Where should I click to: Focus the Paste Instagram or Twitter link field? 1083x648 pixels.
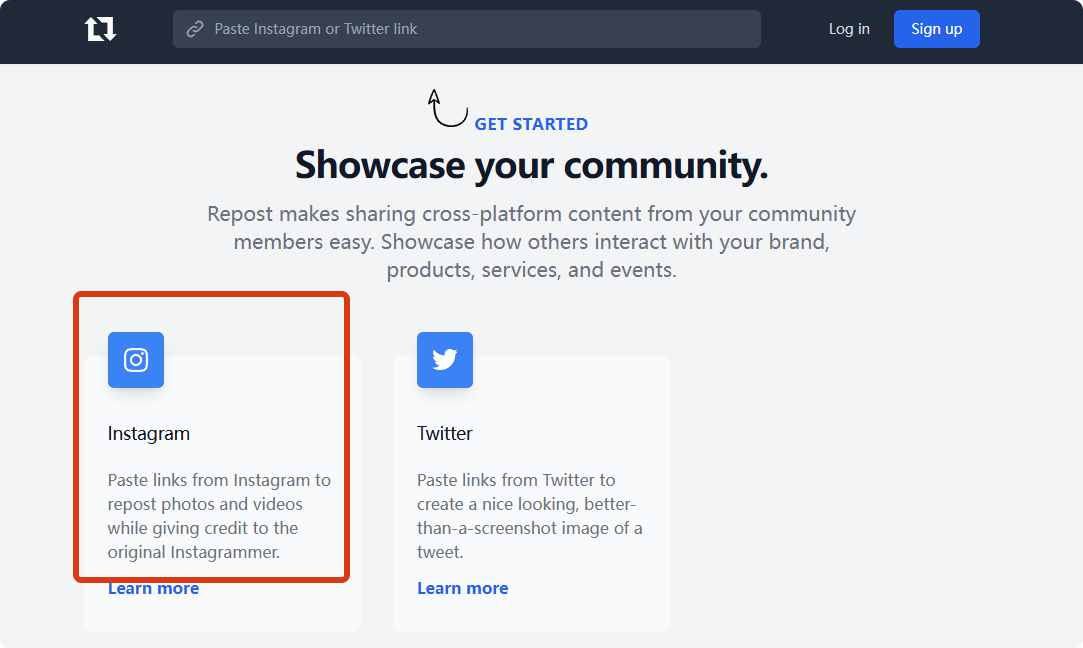coord(480,29)
